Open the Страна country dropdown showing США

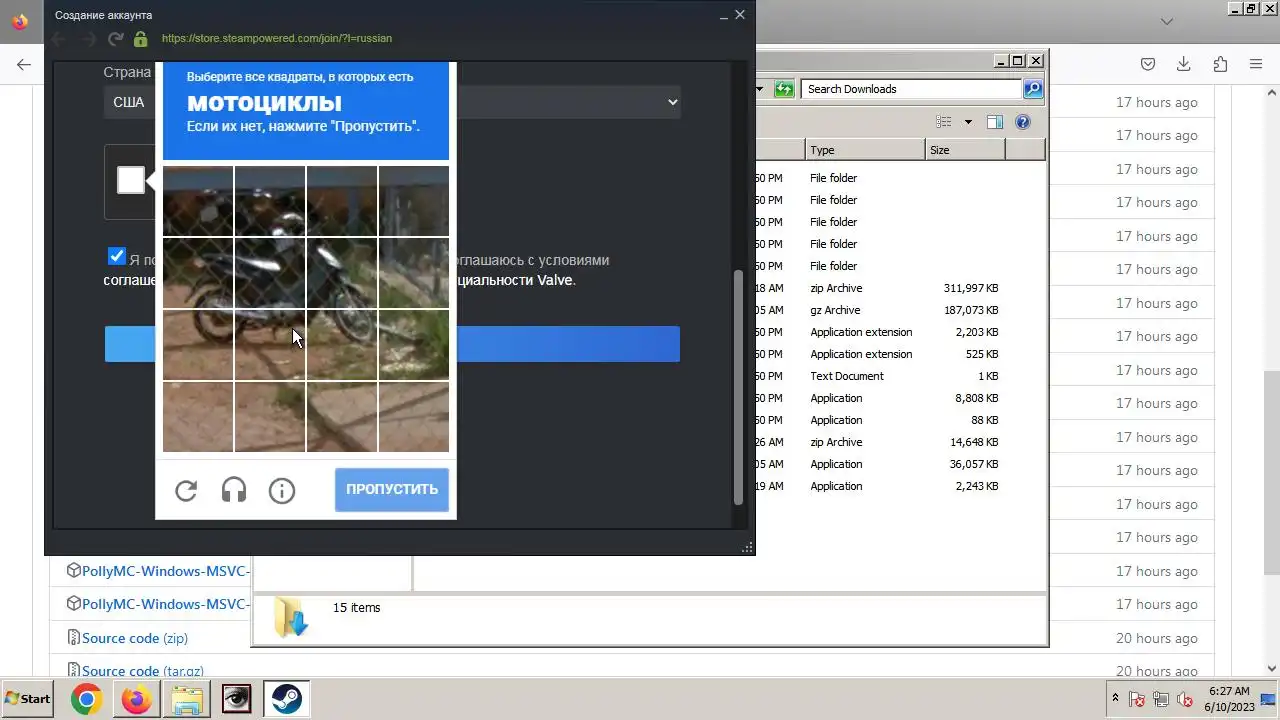click(x=392, y=102)
